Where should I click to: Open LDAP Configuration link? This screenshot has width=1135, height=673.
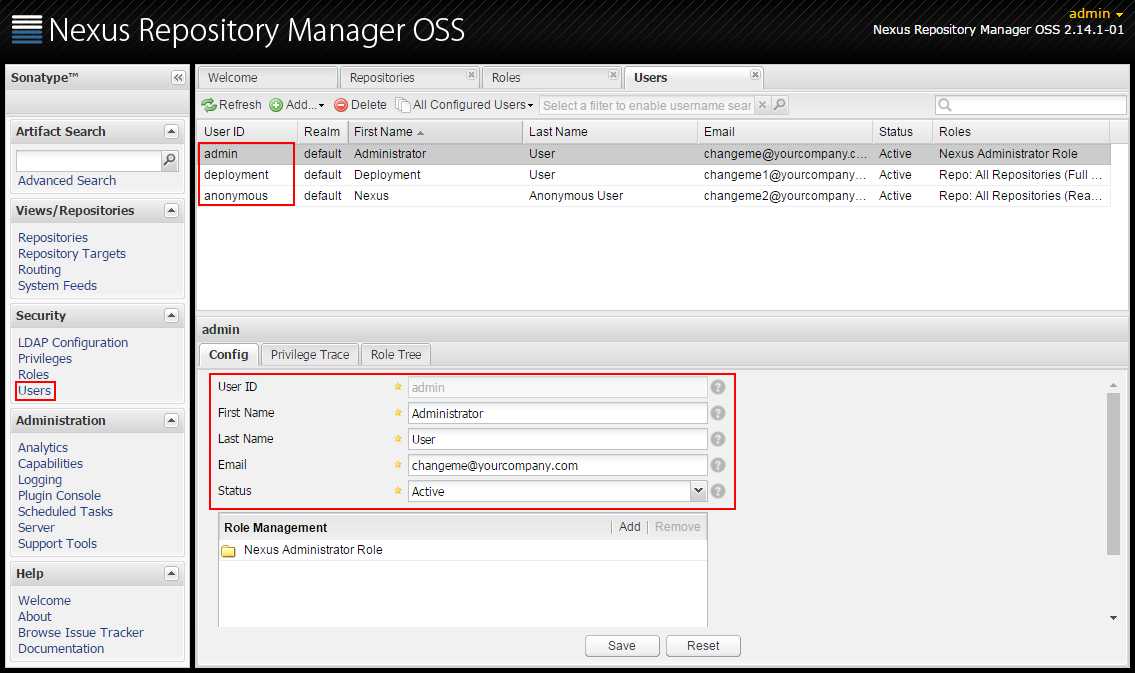coord(72,343)
